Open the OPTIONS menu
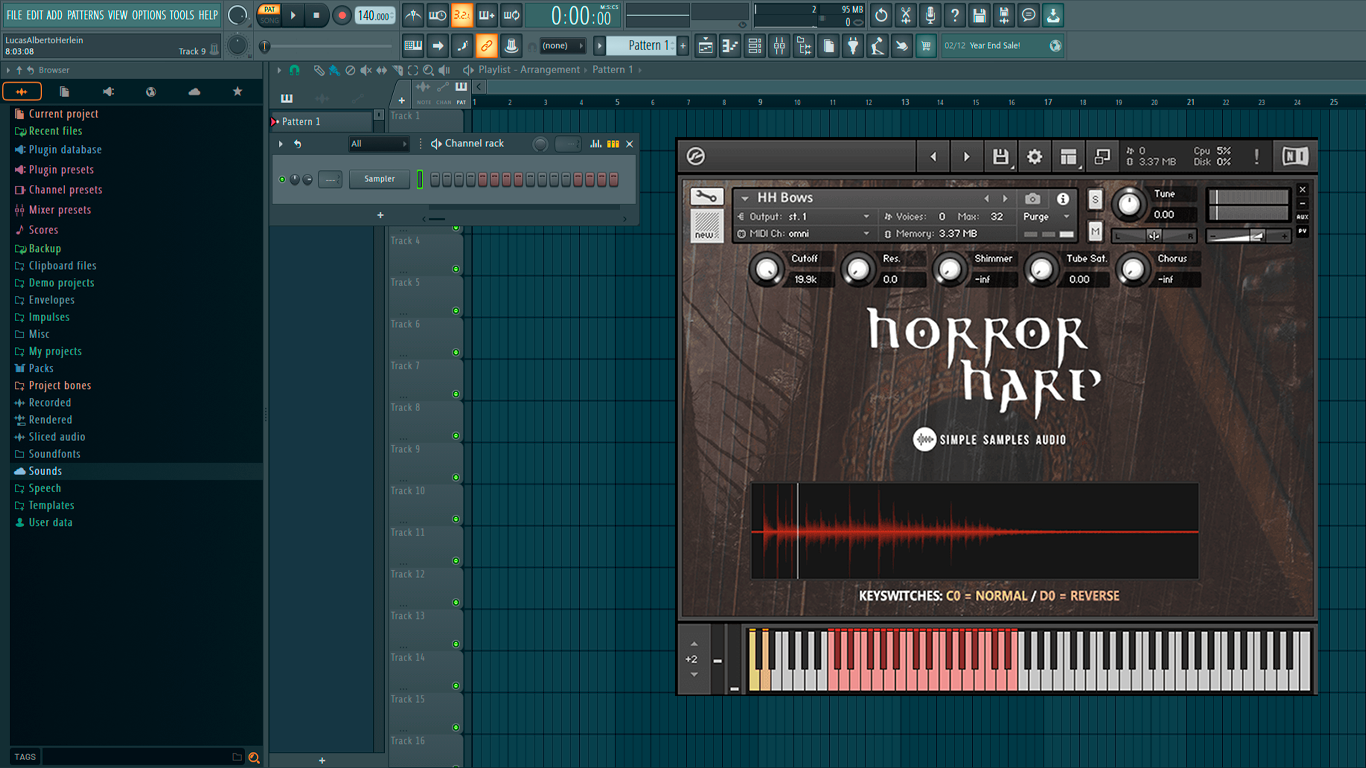This screenshot has height=768, width=1366. point(149,15)
